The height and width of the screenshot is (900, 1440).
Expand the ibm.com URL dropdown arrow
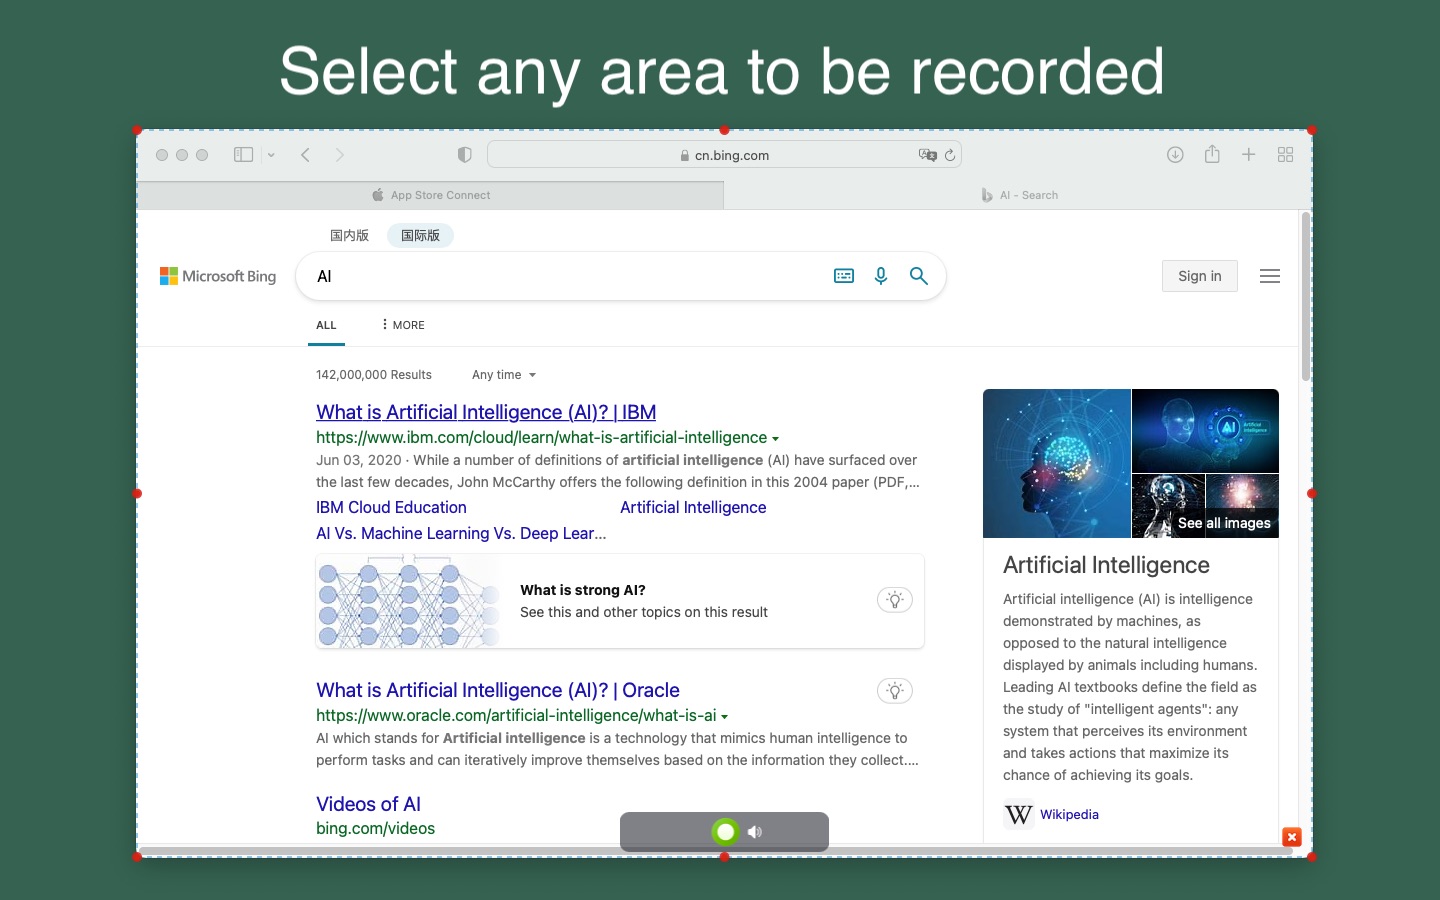click(x=775, y=439)
